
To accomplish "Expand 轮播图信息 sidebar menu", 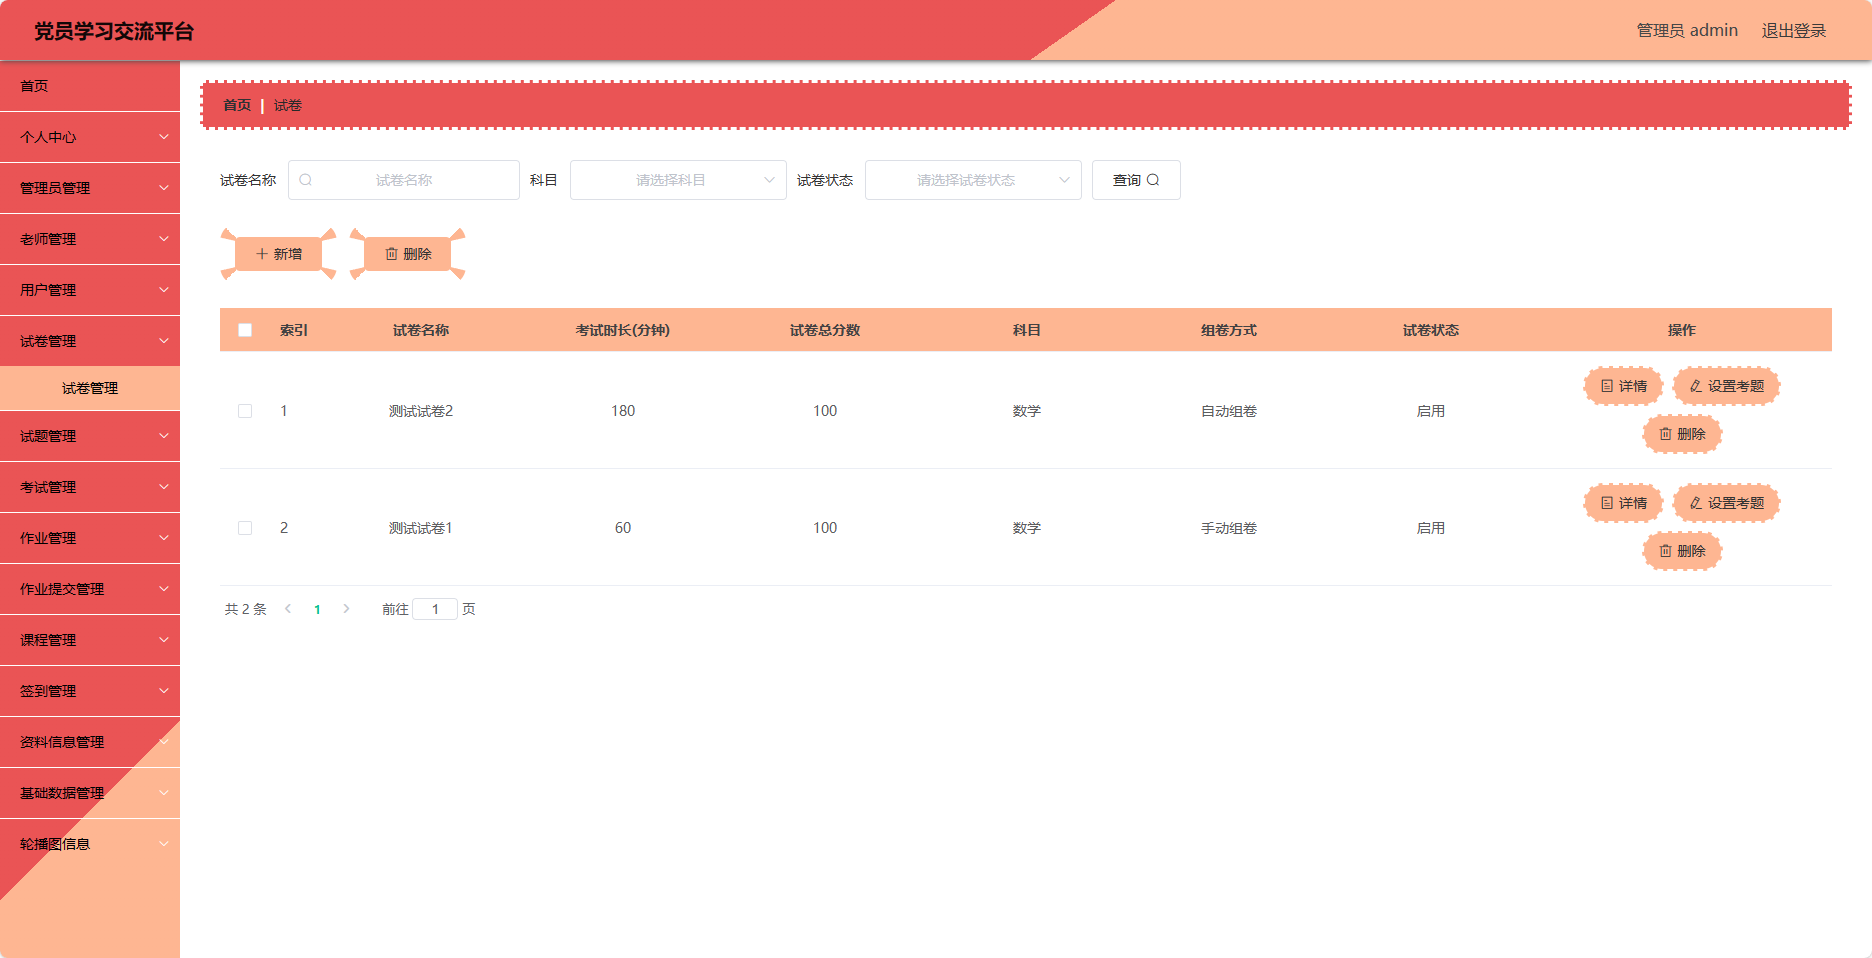I will pos(90,844).
